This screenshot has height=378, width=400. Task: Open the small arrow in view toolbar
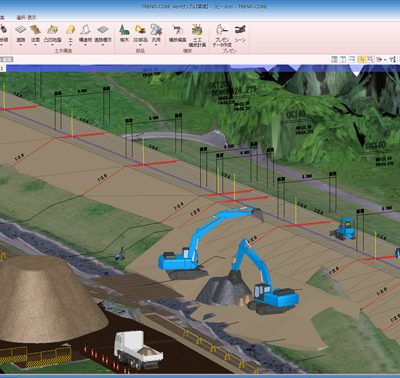[x=385, y=60]
